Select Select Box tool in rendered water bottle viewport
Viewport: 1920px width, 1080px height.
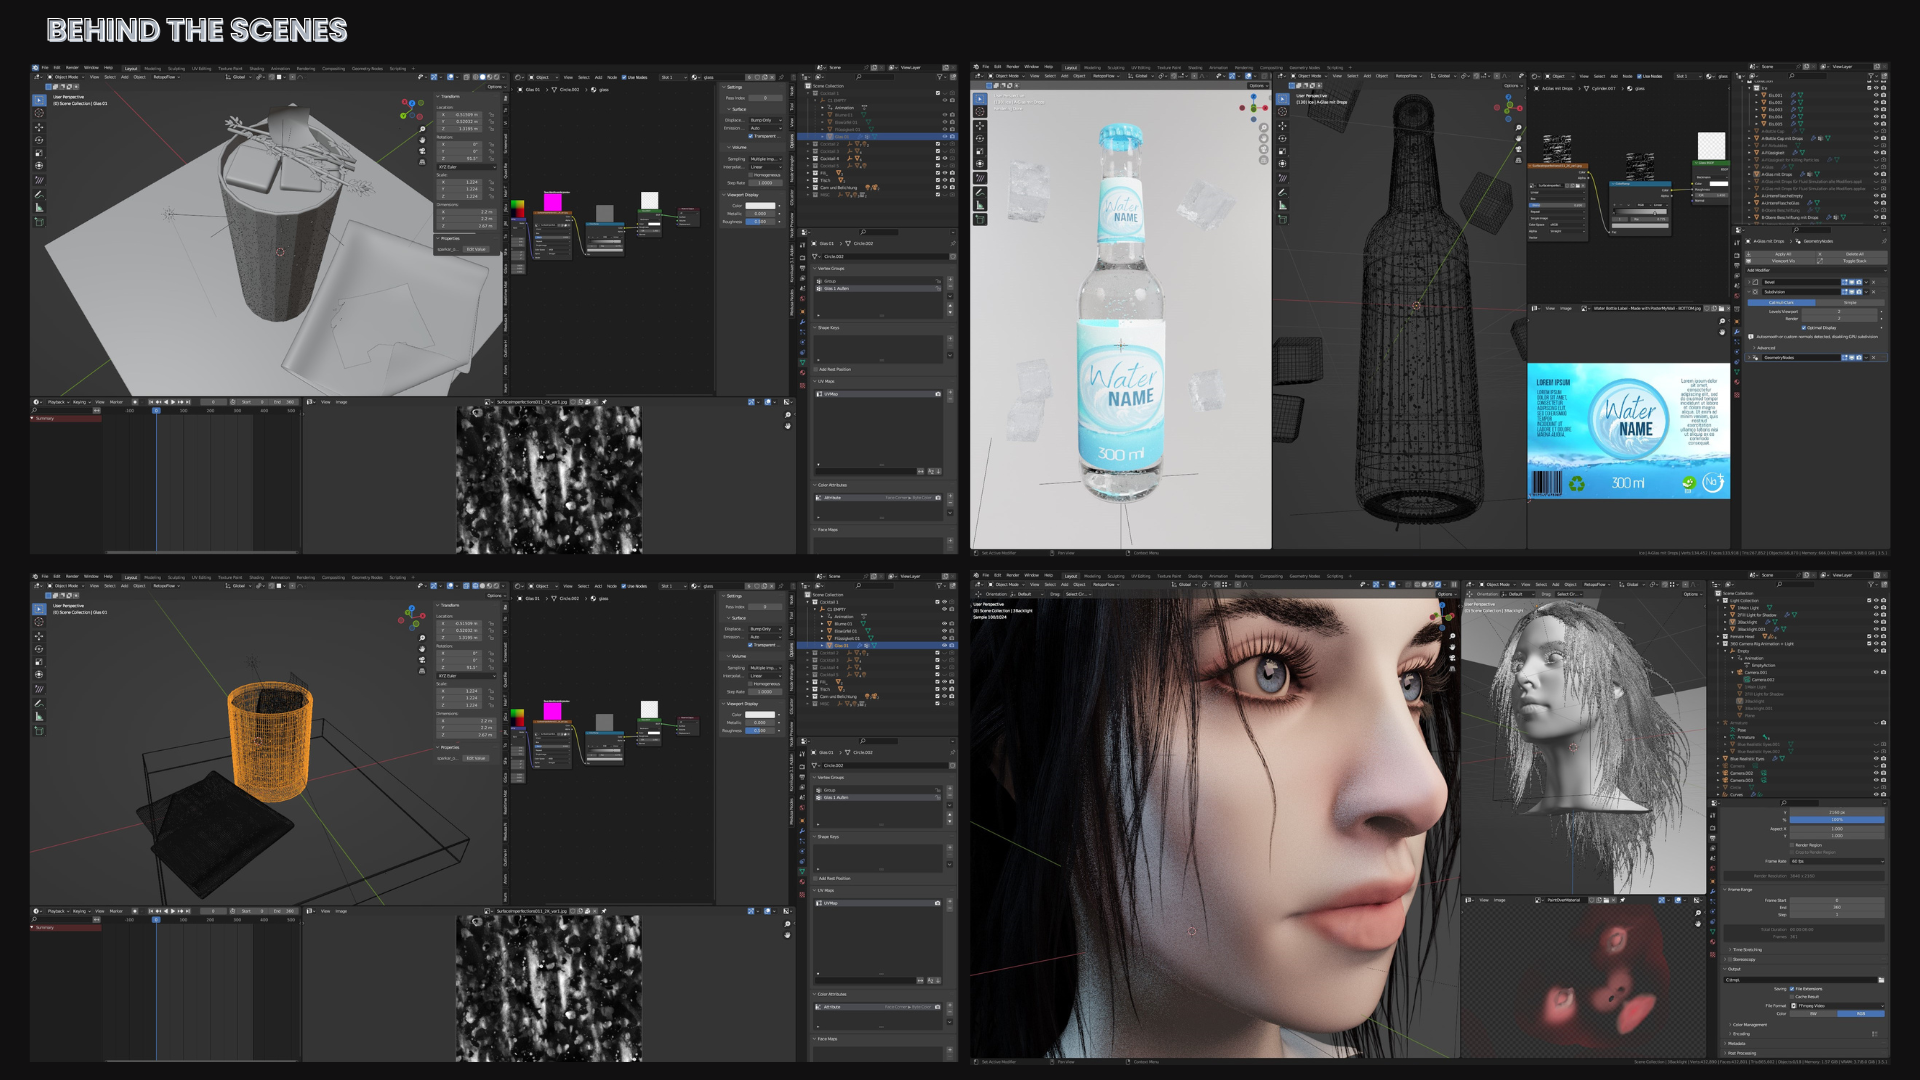[x=980, y=99]
